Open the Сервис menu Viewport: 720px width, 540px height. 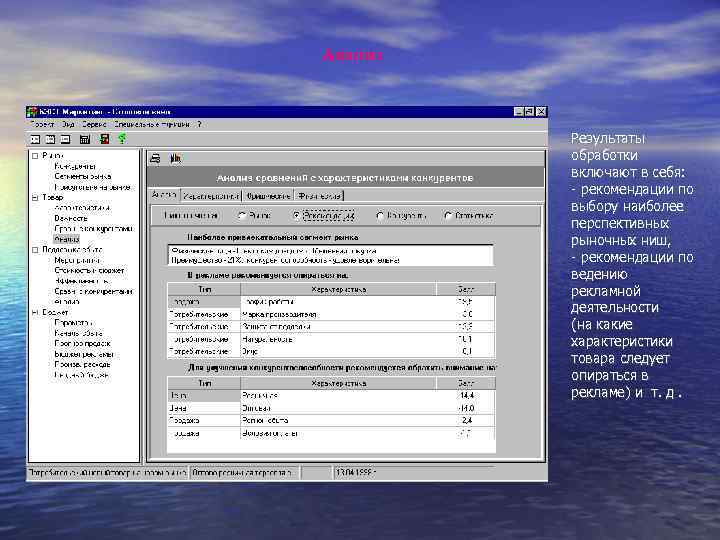[94, 125]
